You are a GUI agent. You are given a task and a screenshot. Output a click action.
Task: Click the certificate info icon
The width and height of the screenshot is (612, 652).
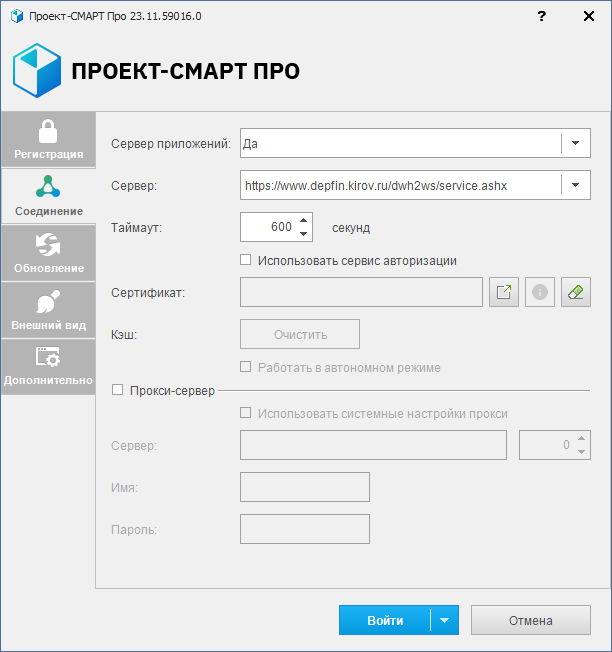point(540,292)
